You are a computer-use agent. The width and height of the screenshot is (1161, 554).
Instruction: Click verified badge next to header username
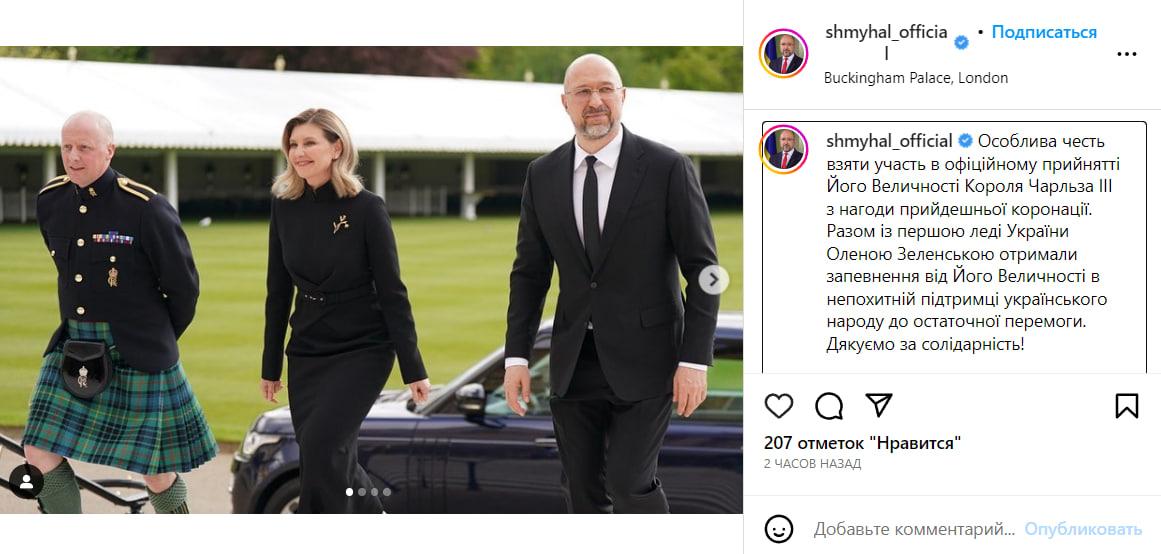click(960, 43)
